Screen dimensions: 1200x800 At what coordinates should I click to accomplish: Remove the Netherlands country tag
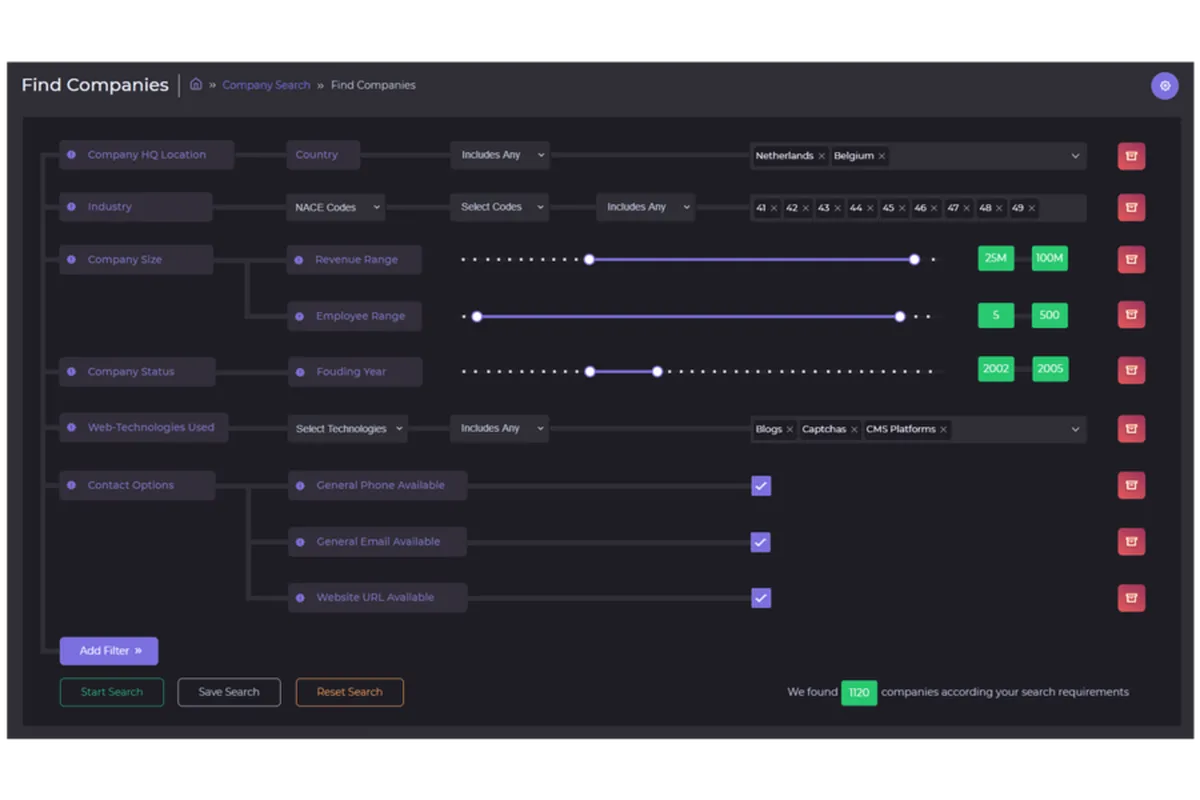point(822,156)
